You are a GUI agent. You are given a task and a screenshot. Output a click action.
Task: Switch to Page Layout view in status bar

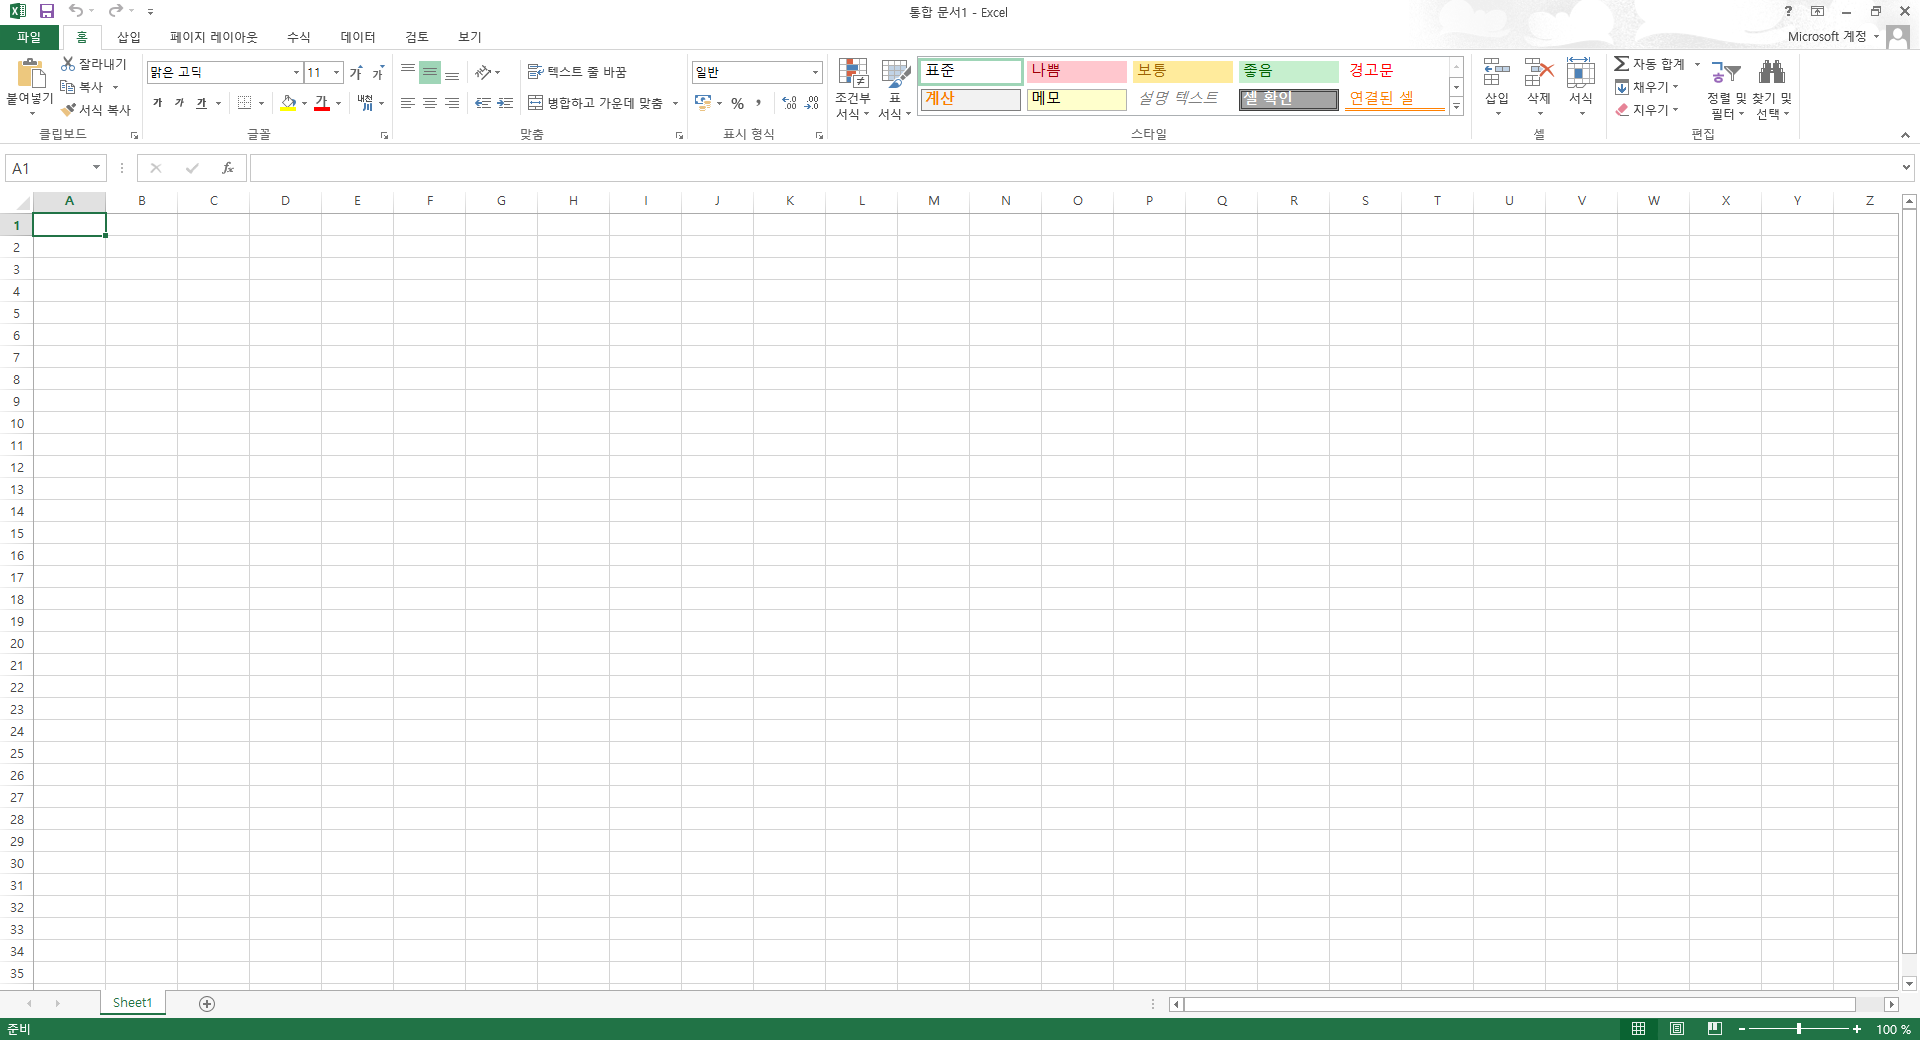point(1677,1028)
